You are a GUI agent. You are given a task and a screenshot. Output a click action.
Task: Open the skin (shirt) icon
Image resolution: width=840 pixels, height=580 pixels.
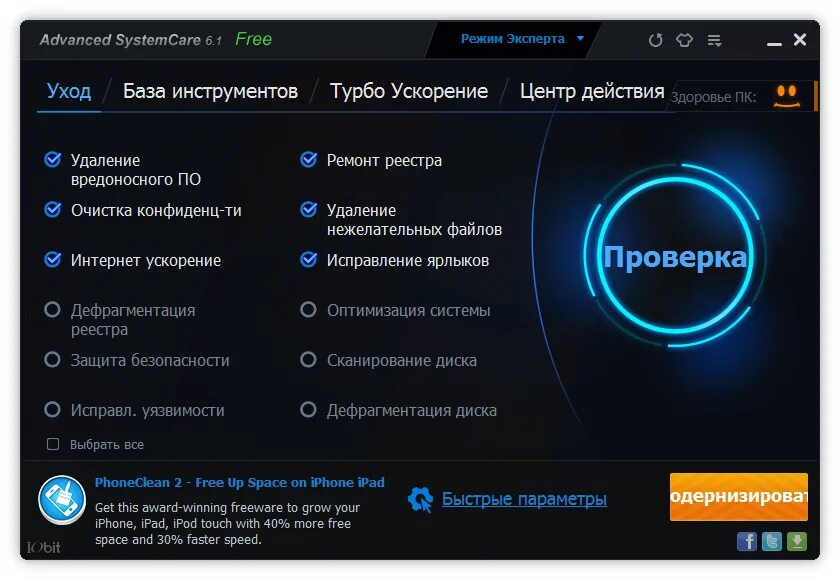click(684, 40)
